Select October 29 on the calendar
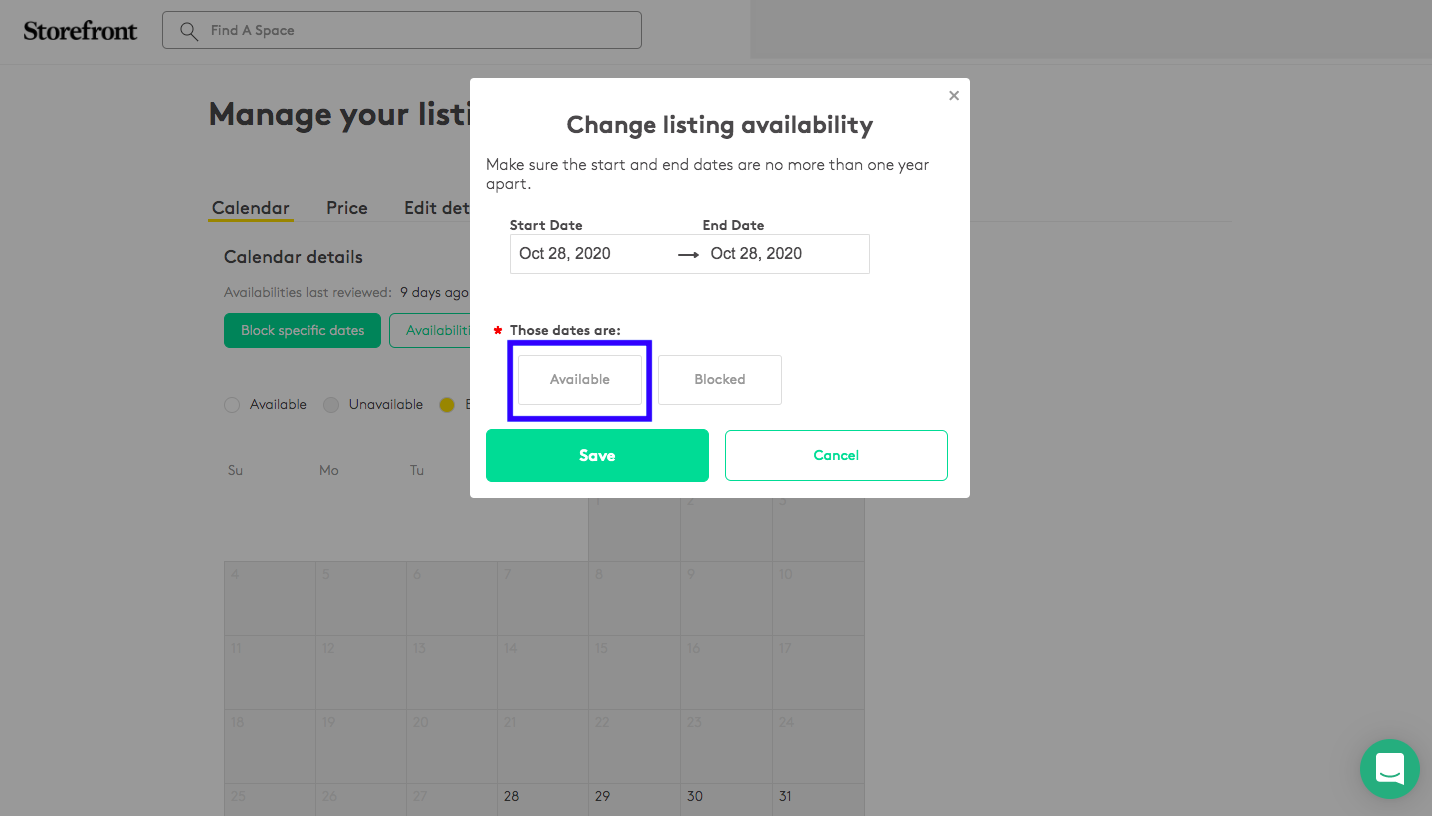The width and height of the screenshot is (1432, 816). (634, 800)
